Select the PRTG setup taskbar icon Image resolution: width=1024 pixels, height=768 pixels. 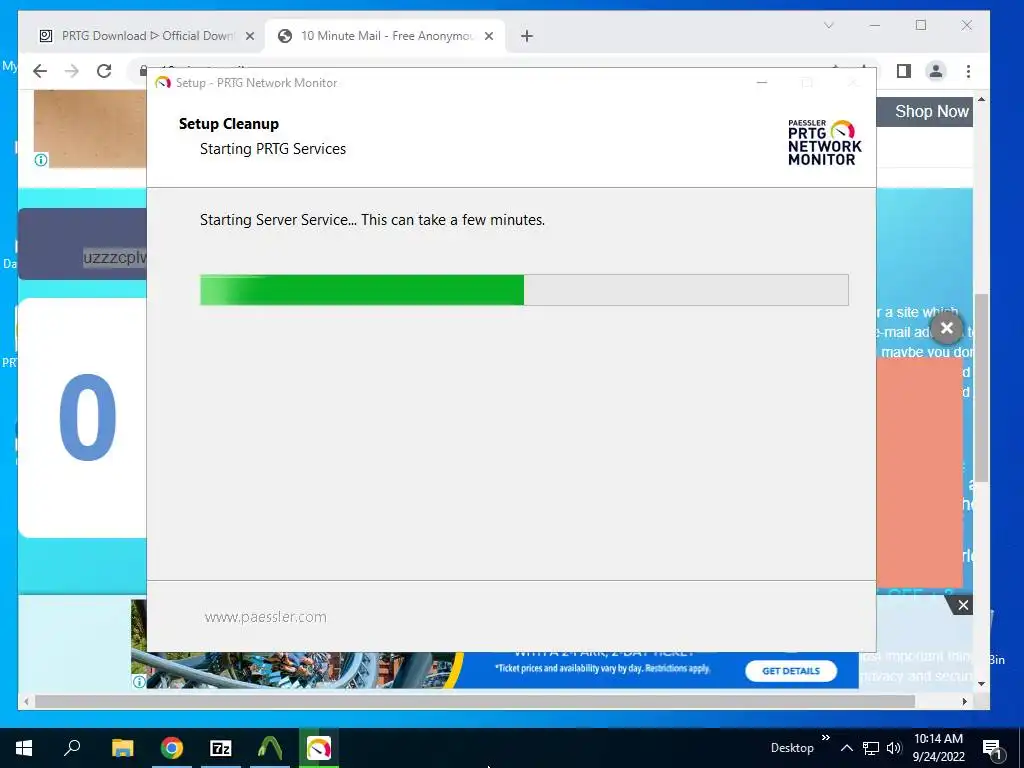tap(319, 748)
